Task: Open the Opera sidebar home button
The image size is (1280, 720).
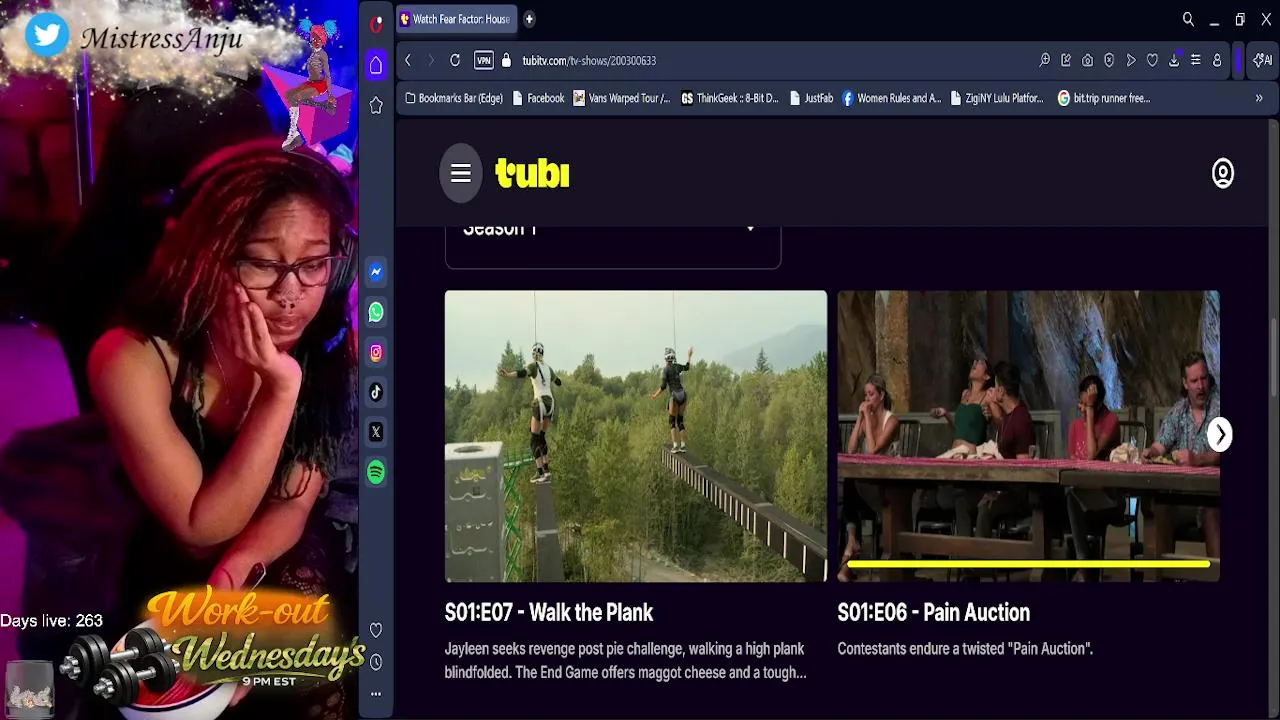Action: [376, 65]
